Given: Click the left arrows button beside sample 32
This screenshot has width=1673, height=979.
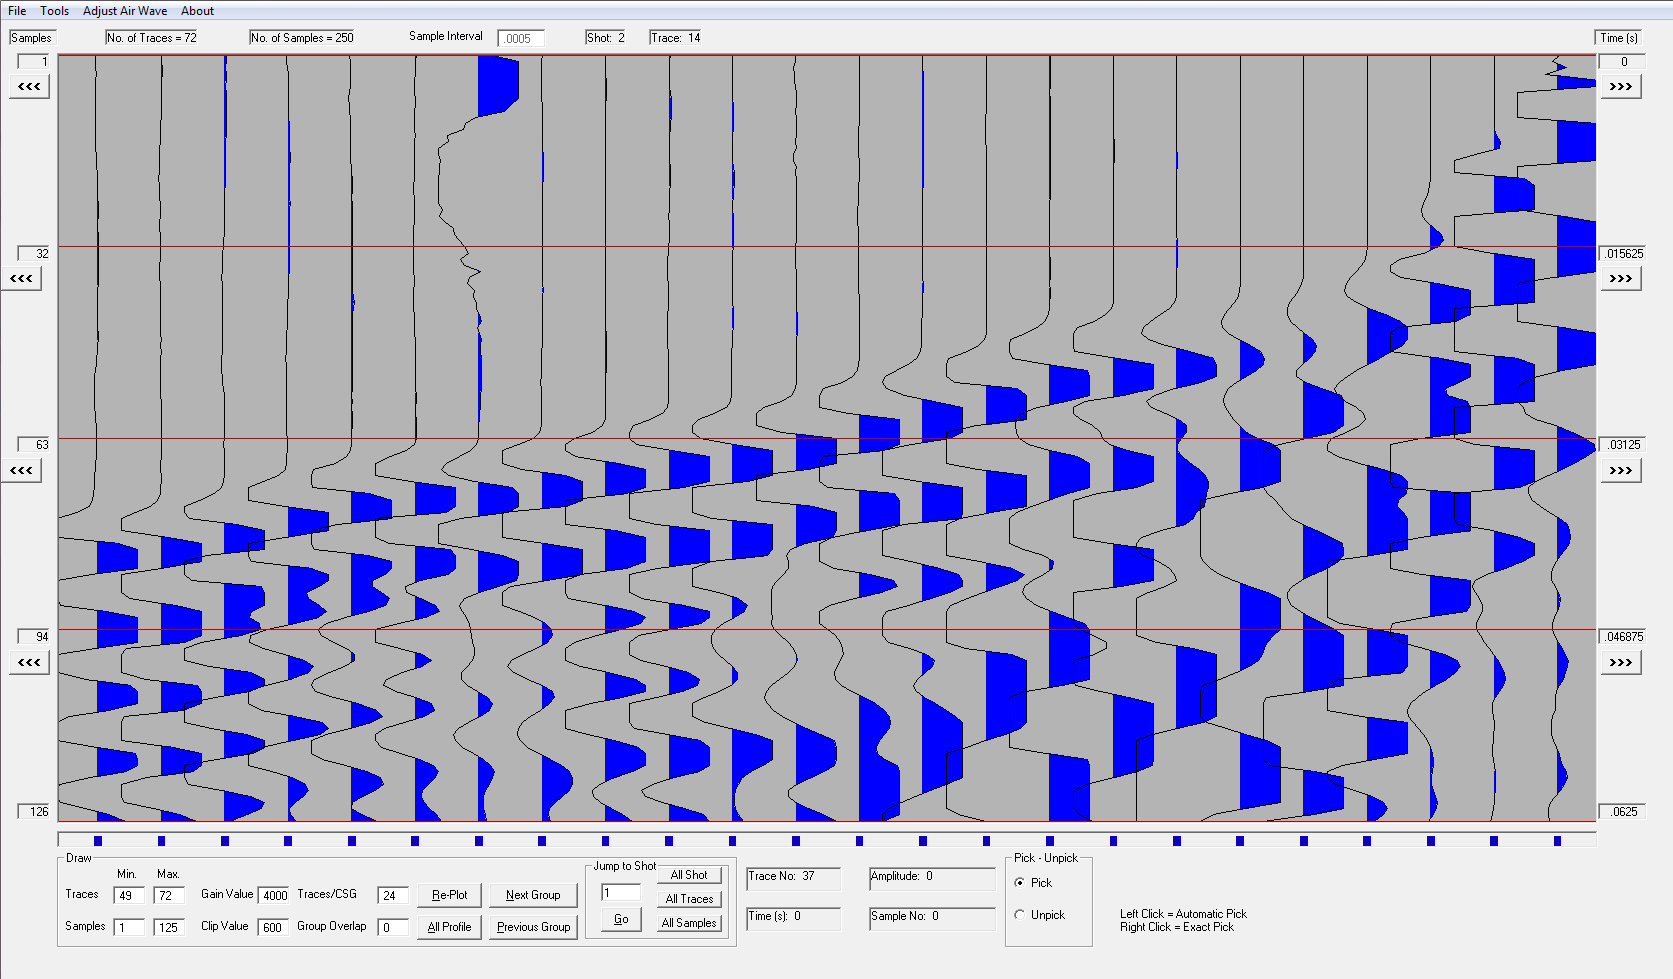Looking at the screenshot, I should pyautogui.click(x=21, y=279).
